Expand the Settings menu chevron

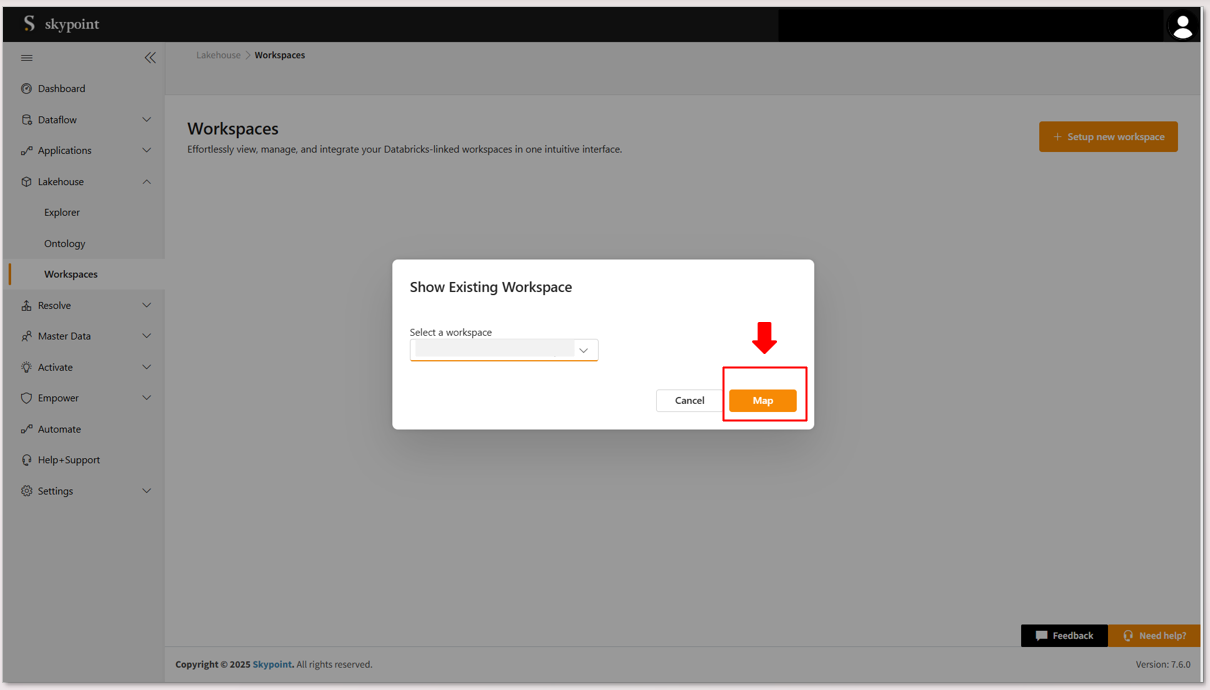coord(147,491)
